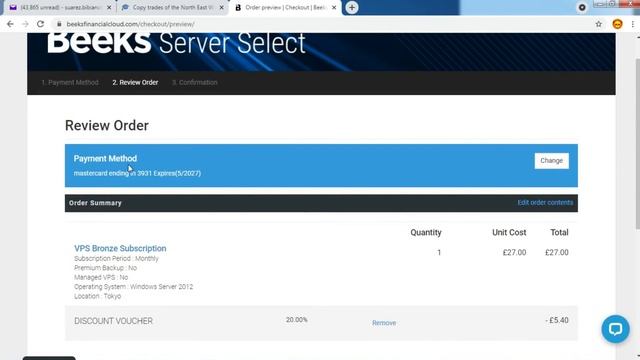Go to step 1 Payment Method
This screenshot has width=640, height=360.
(x=70, y=82)
